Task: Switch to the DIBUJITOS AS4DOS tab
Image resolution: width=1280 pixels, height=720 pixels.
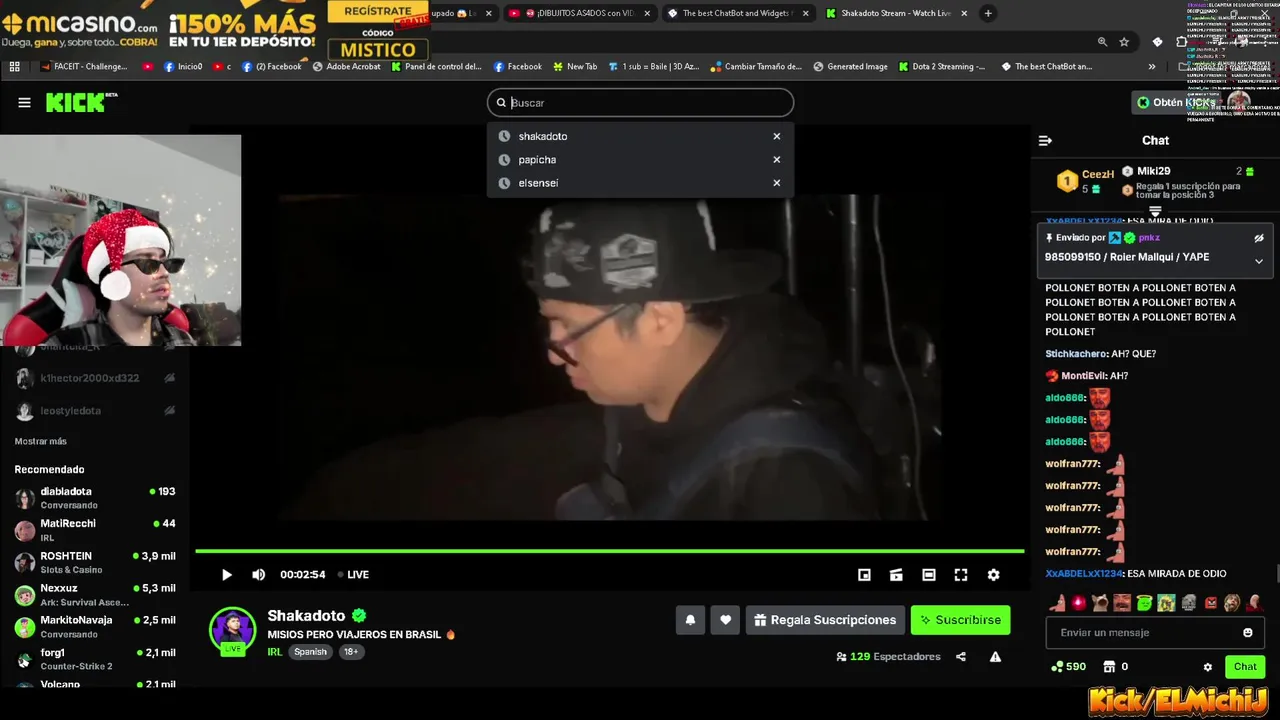Action: pyautogui.click(x=578, y=13)
